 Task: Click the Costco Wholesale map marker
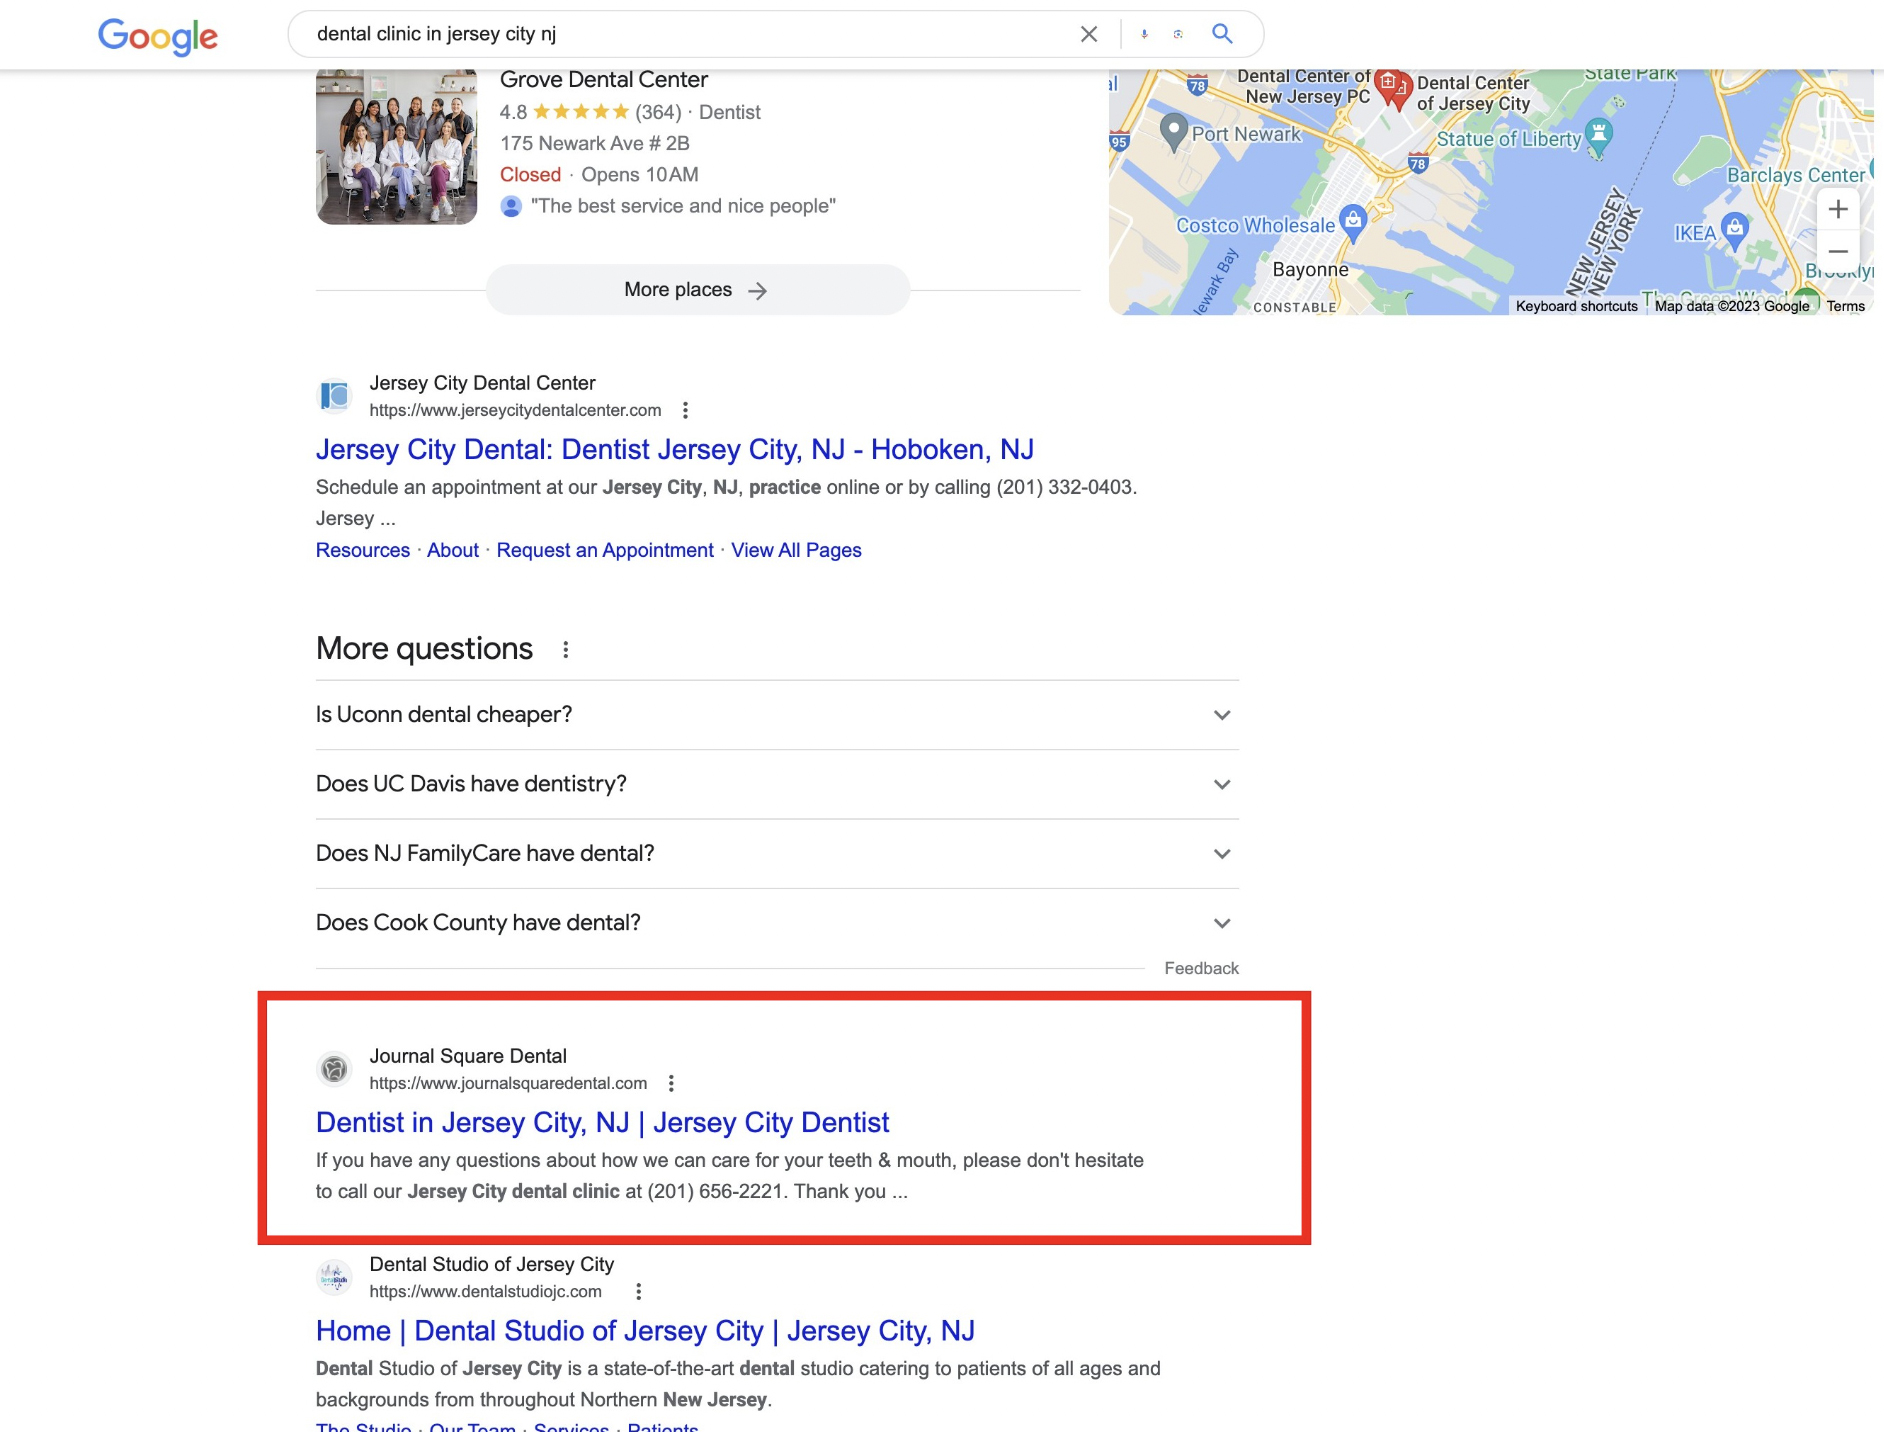1352,222
